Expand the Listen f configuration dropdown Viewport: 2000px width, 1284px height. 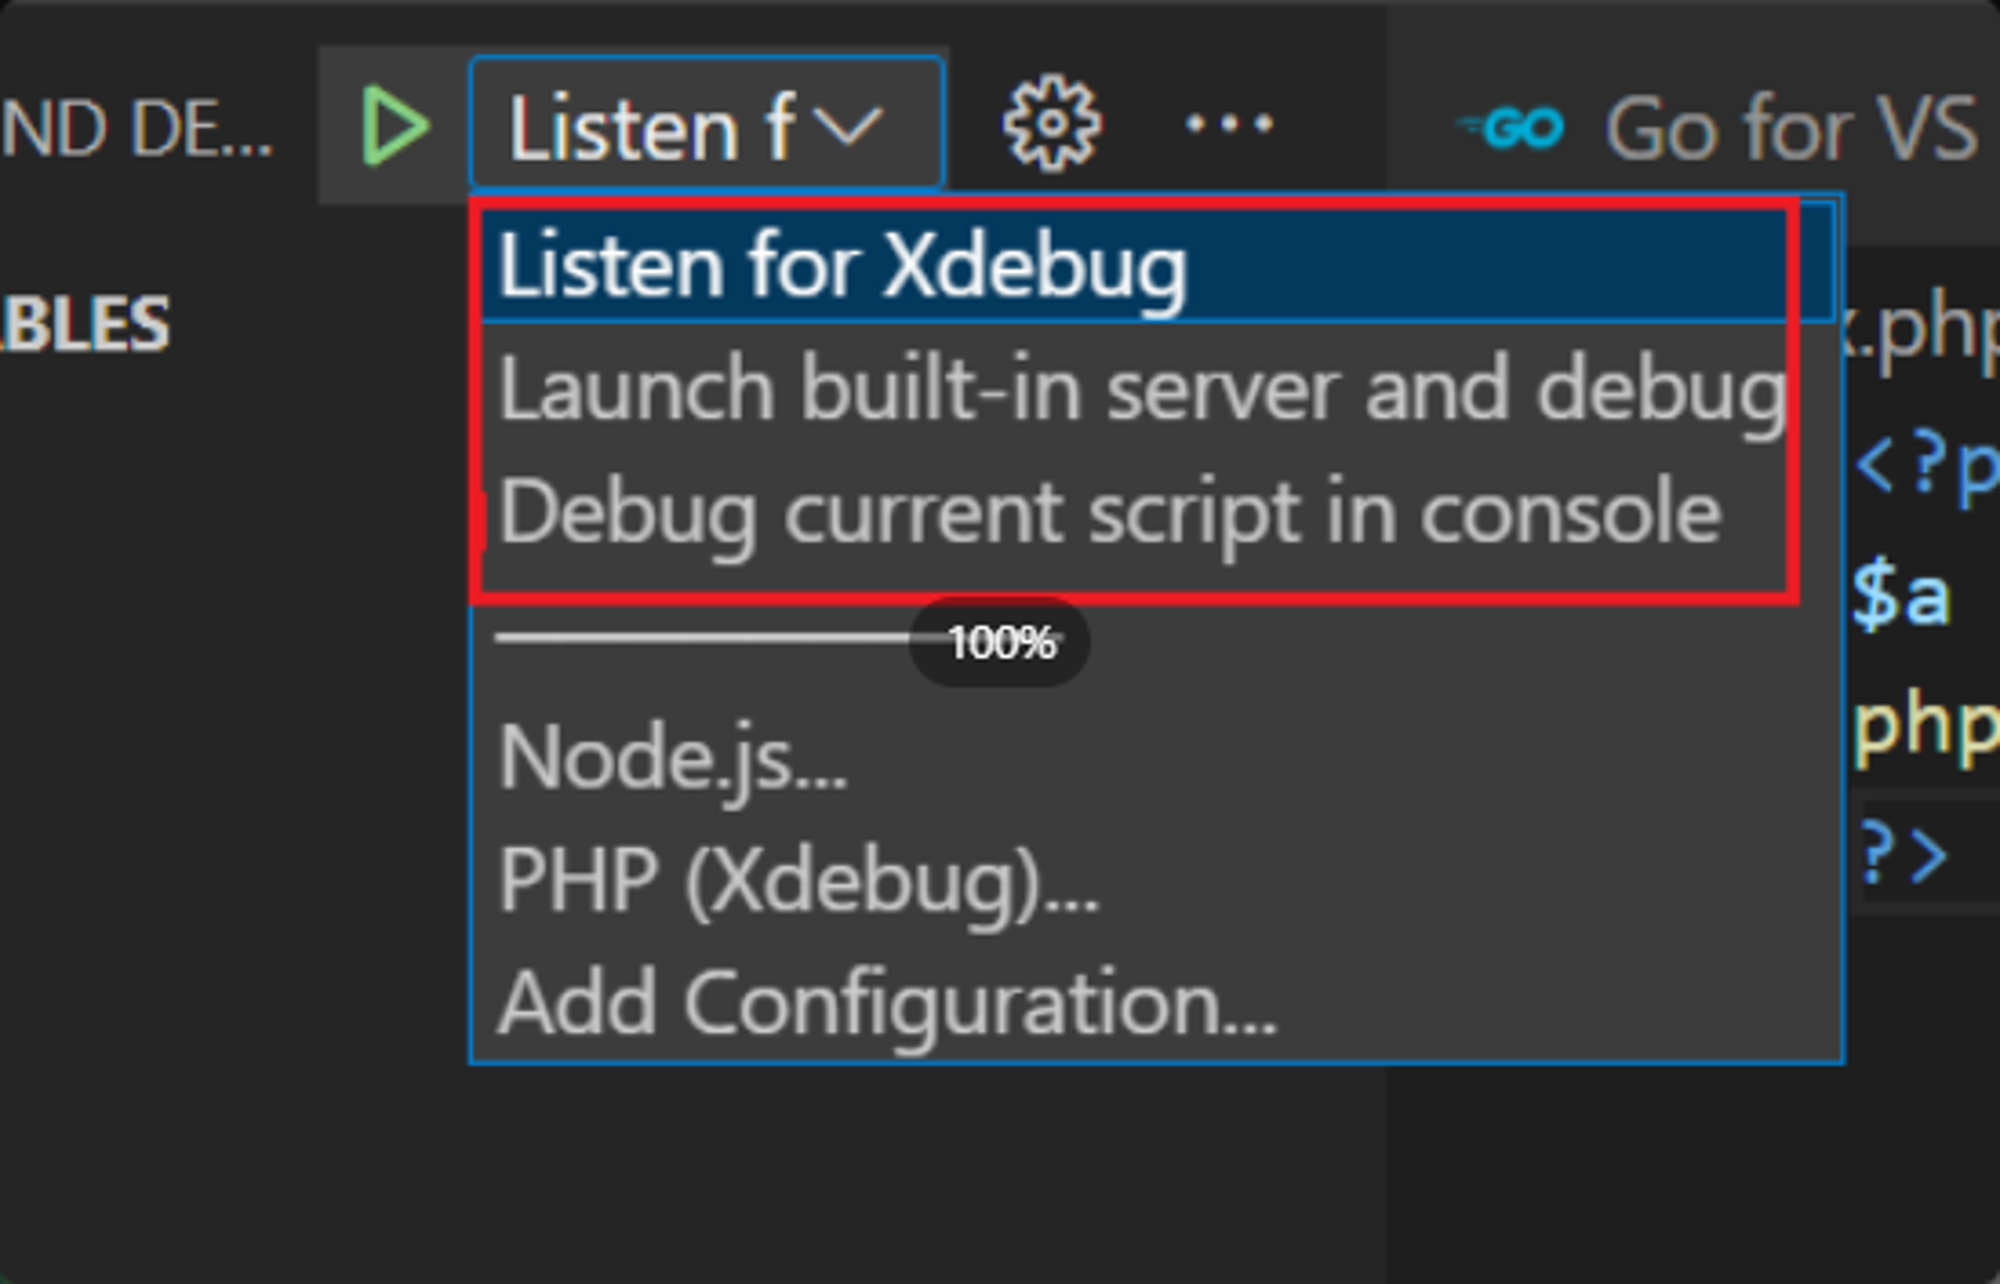pos(706,123)
